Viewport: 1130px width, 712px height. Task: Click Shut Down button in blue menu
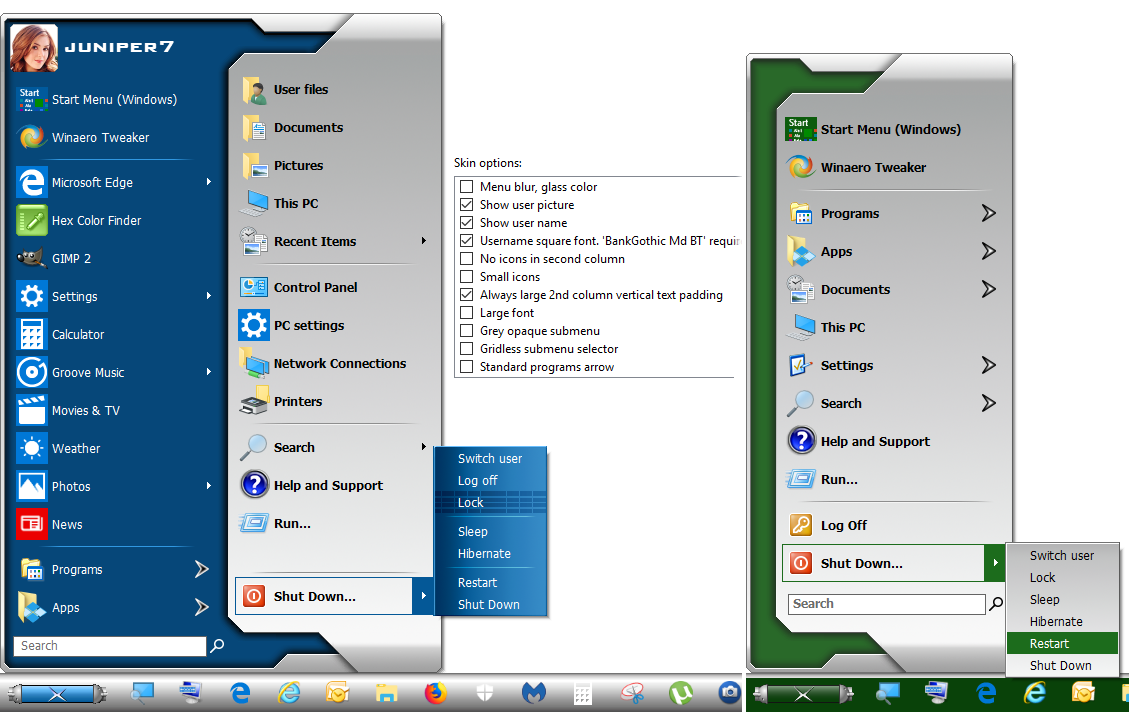tap(314, 596)
